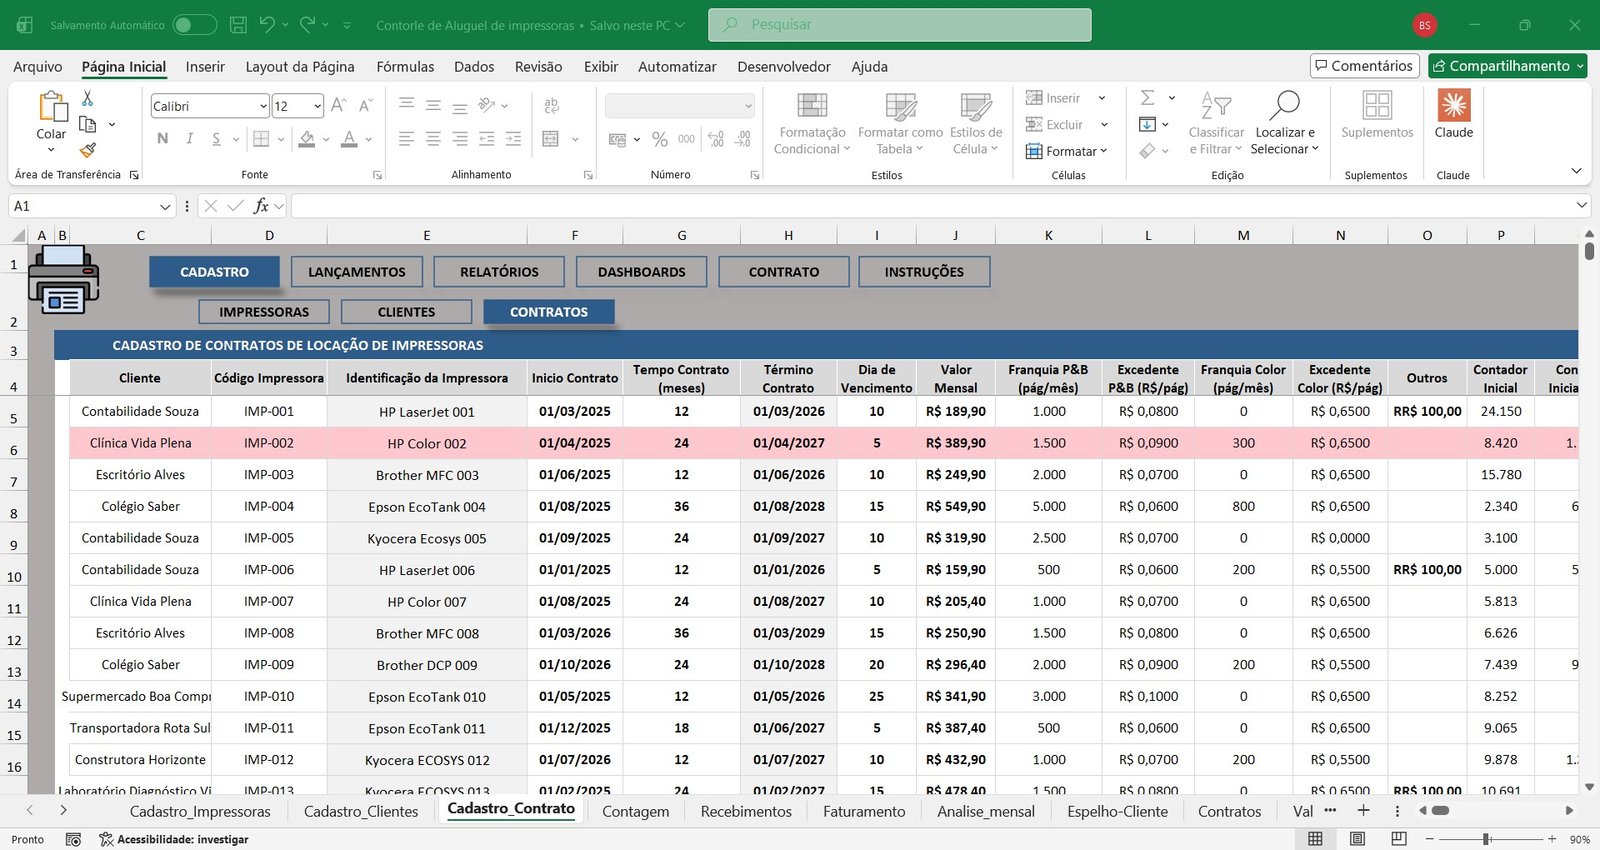Viewport: 1600px width, 850px height.
Task: Toggle Italic formatting
Action: (189, 139)
